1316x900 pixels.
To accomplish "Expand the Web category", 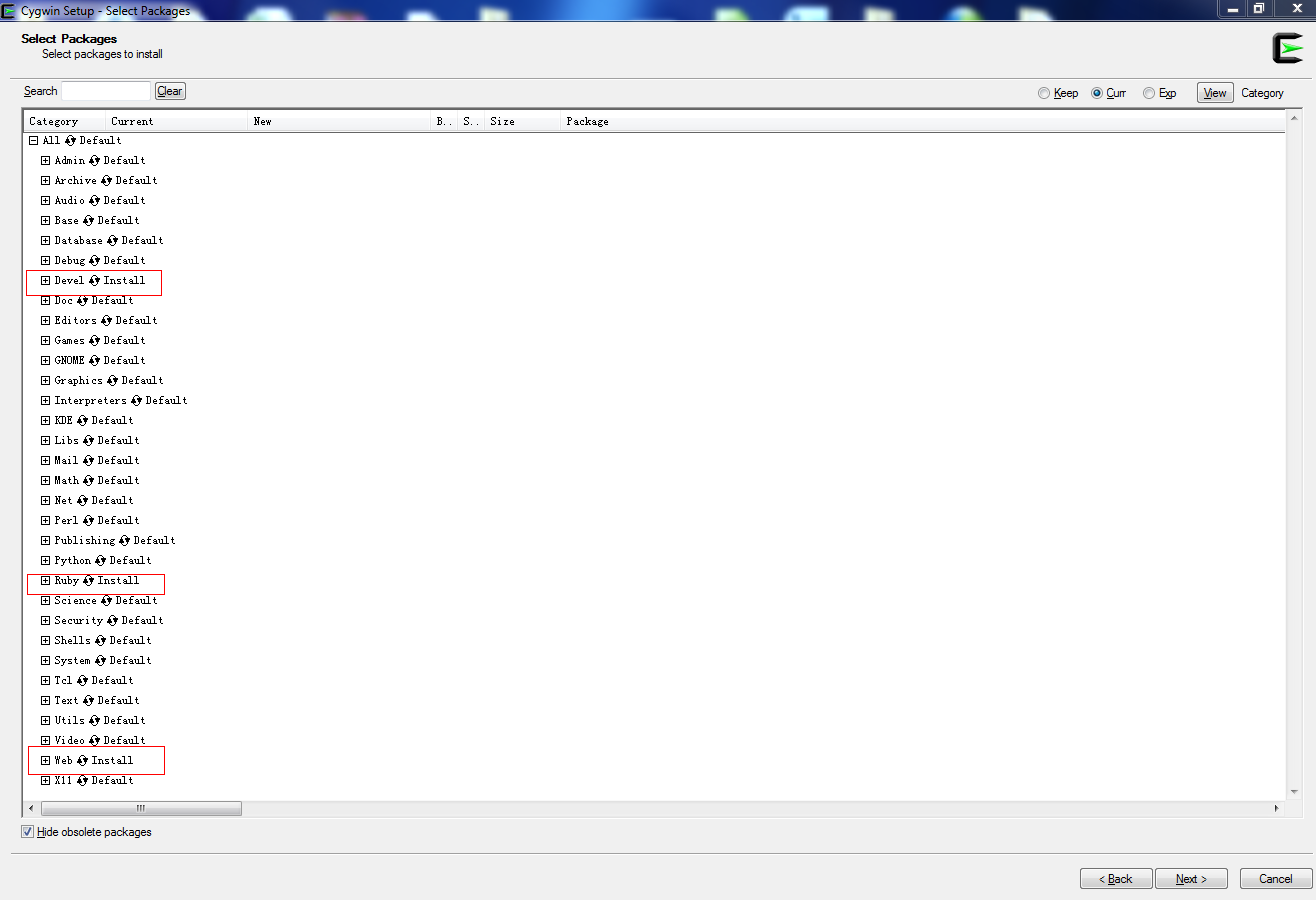I will pos(46,761).
